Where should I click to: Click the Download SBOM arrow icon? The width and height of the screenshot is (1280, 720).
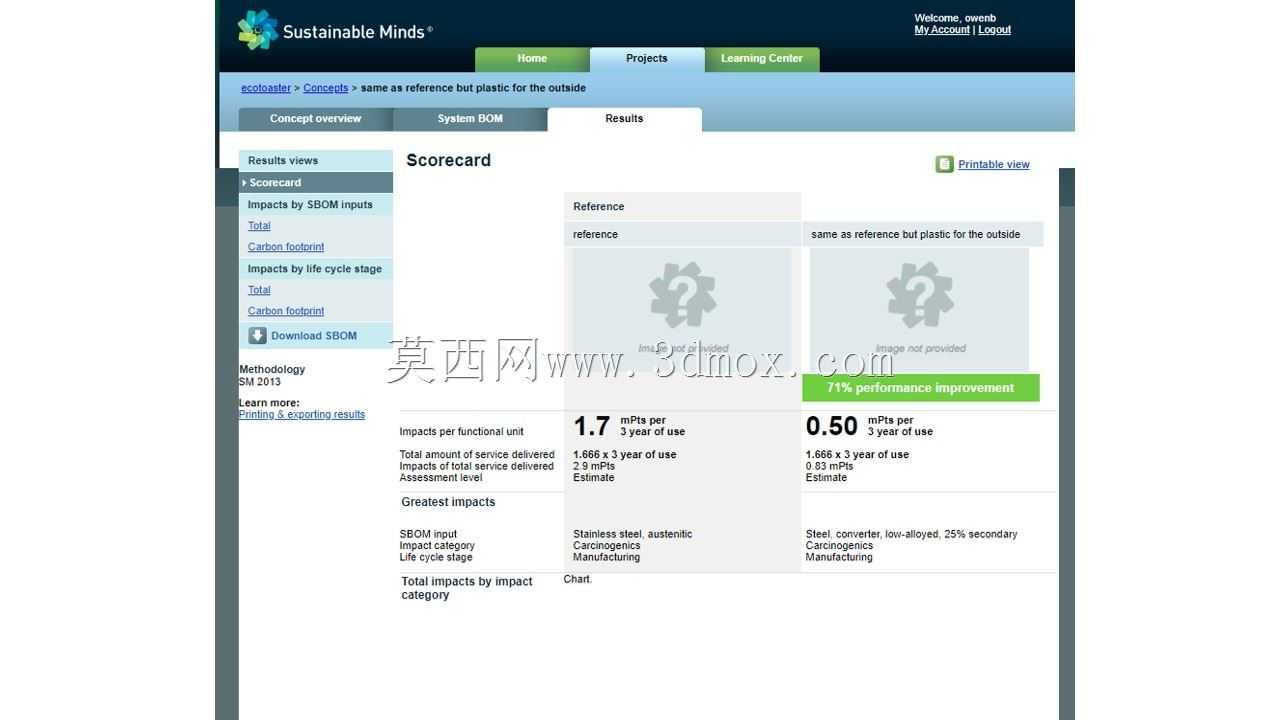(x=257, y=336)
